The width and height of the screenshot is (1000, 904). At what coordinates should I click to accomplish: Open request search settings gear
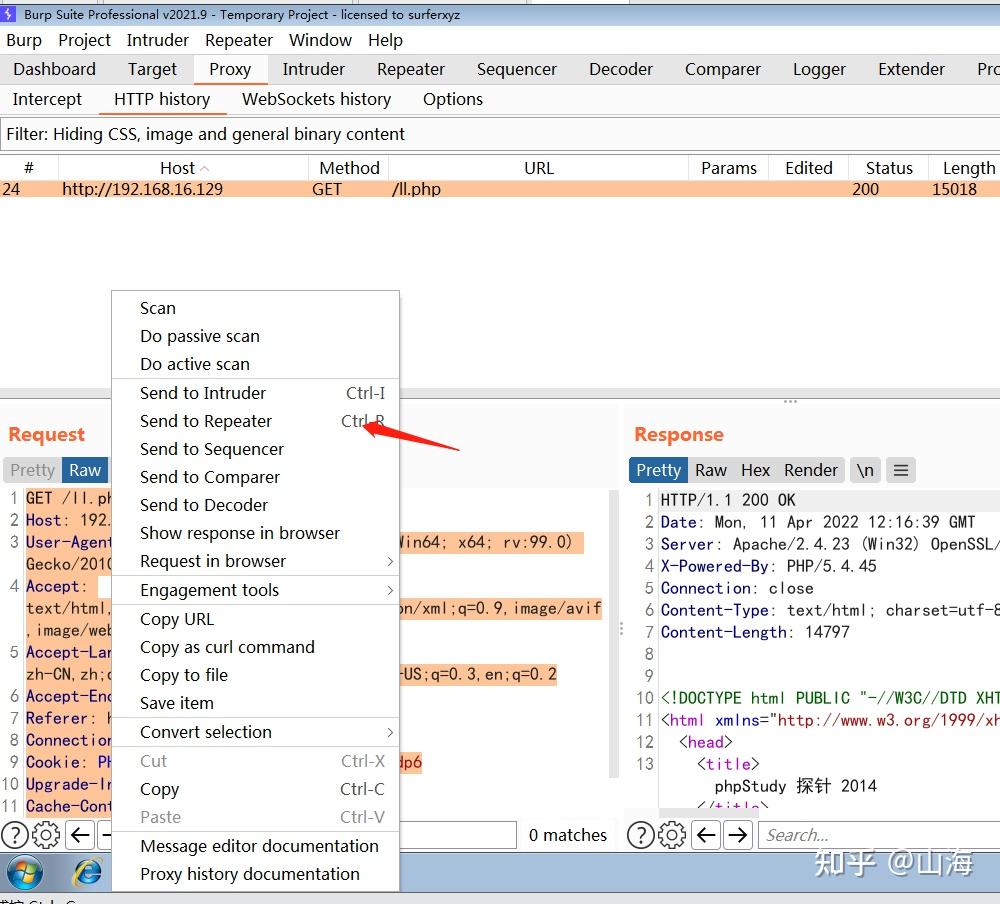(x=46, y=835)
